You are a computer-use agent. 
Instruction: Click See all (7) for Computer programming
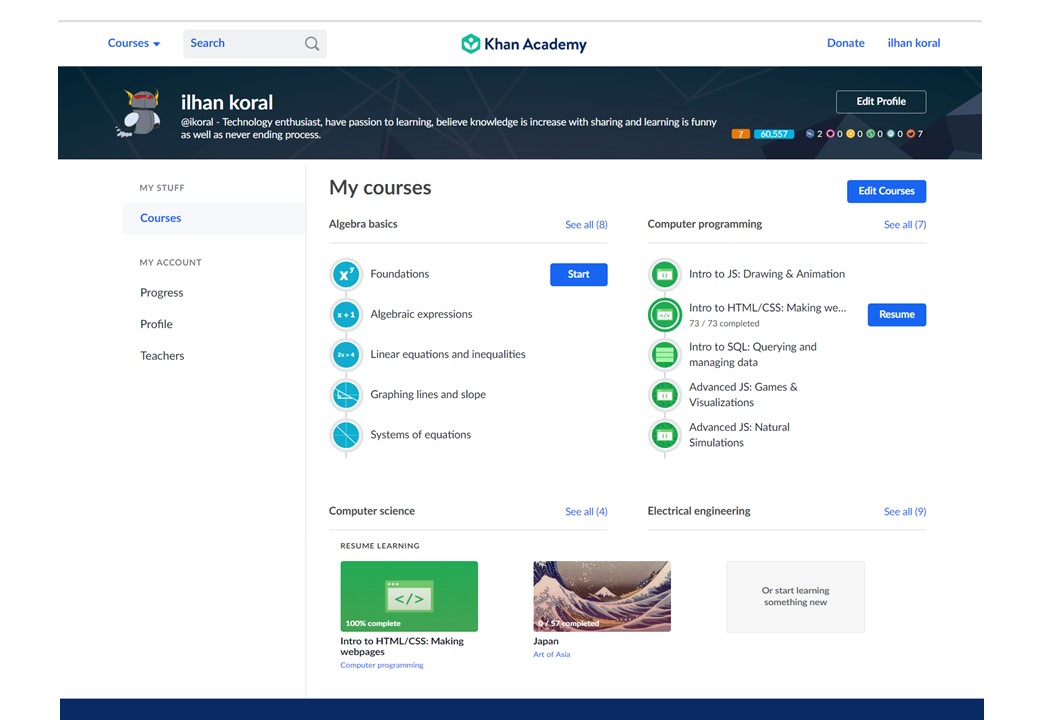(x=905, y=225)
